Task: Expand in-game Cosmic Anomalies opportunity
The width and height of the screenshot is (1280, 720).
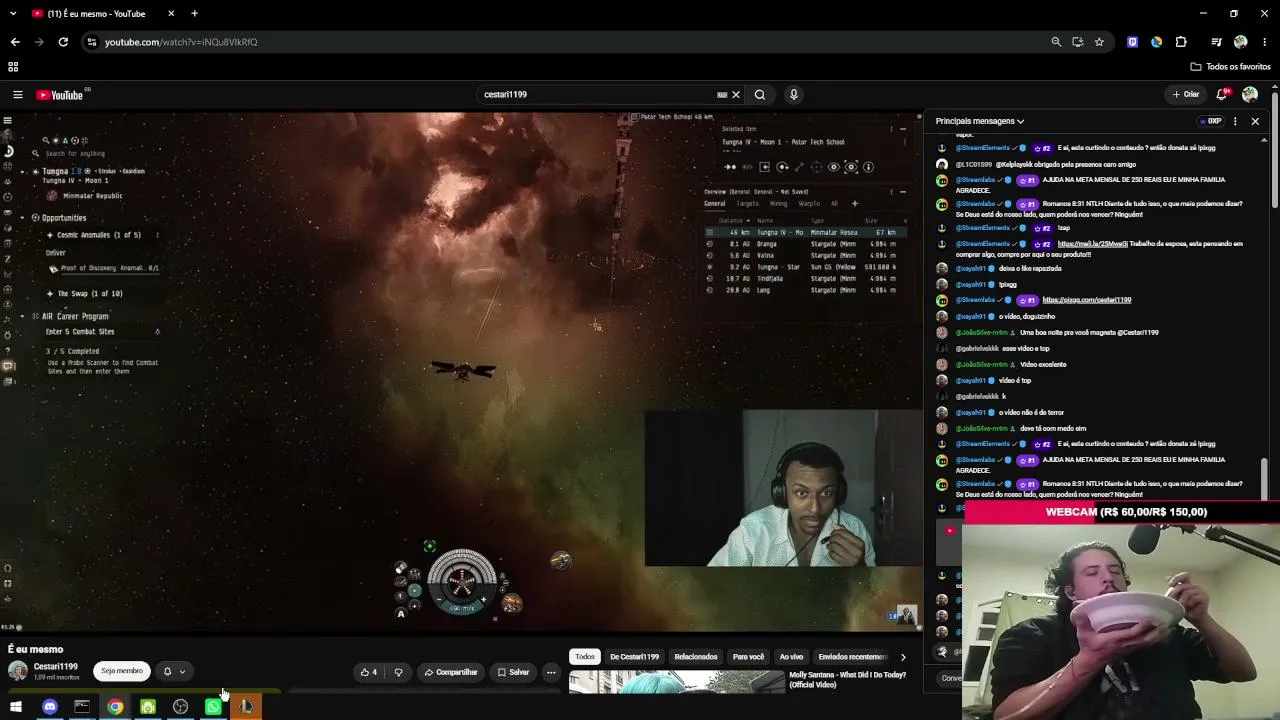Action: point(98,235)
